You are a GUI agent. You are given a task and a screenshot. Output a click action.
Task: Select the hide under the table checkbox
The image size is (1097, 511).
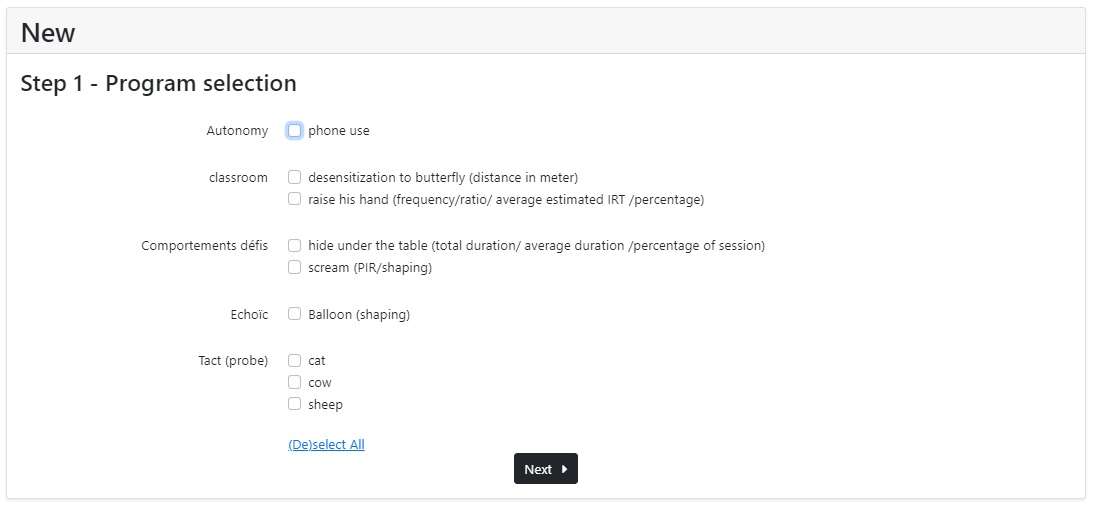(x=295, y=245)
